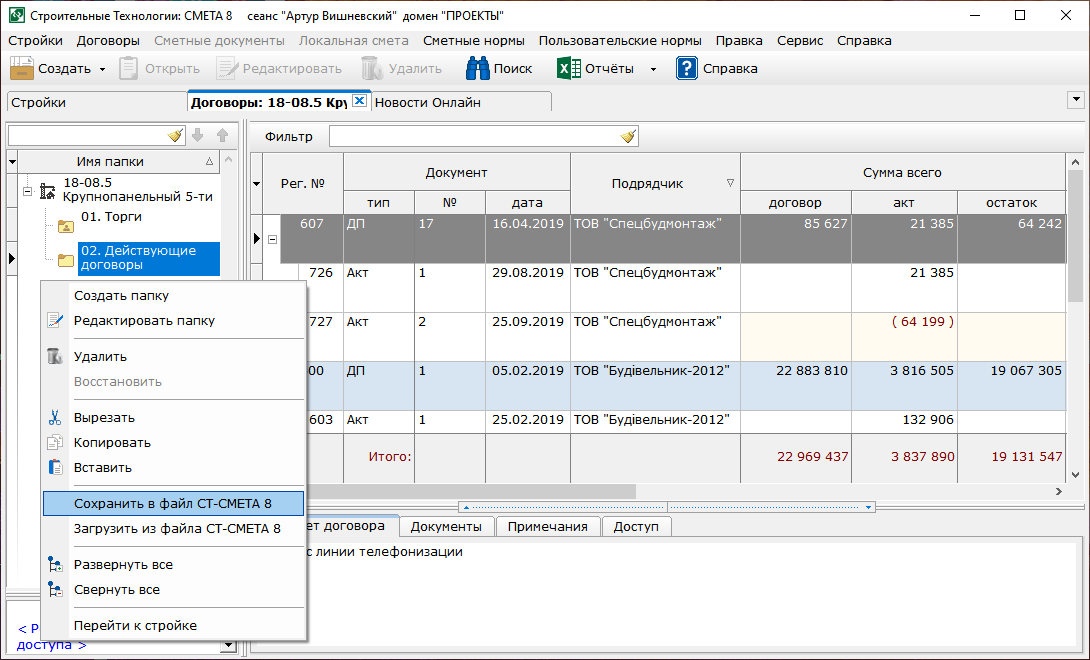This screenshot has width=1090, height=660.
Task: Clear the table filter with broom icon
Action: (628, 137)
